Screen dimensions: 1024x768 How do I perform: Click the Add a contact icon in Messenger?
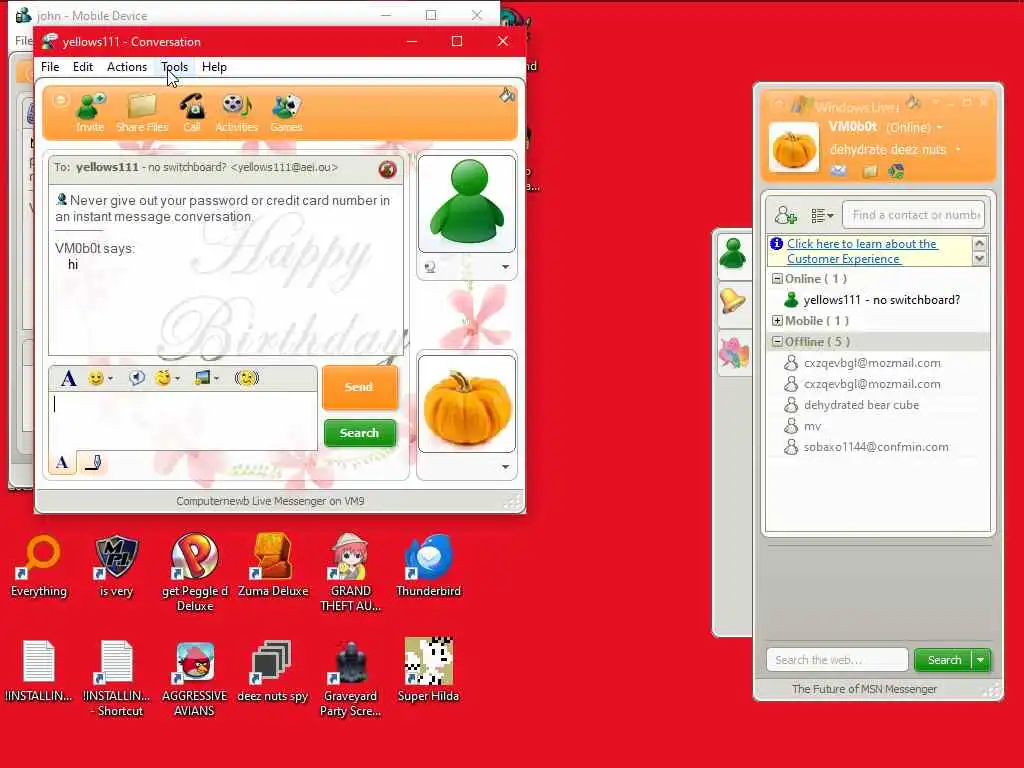coord(785,215)
